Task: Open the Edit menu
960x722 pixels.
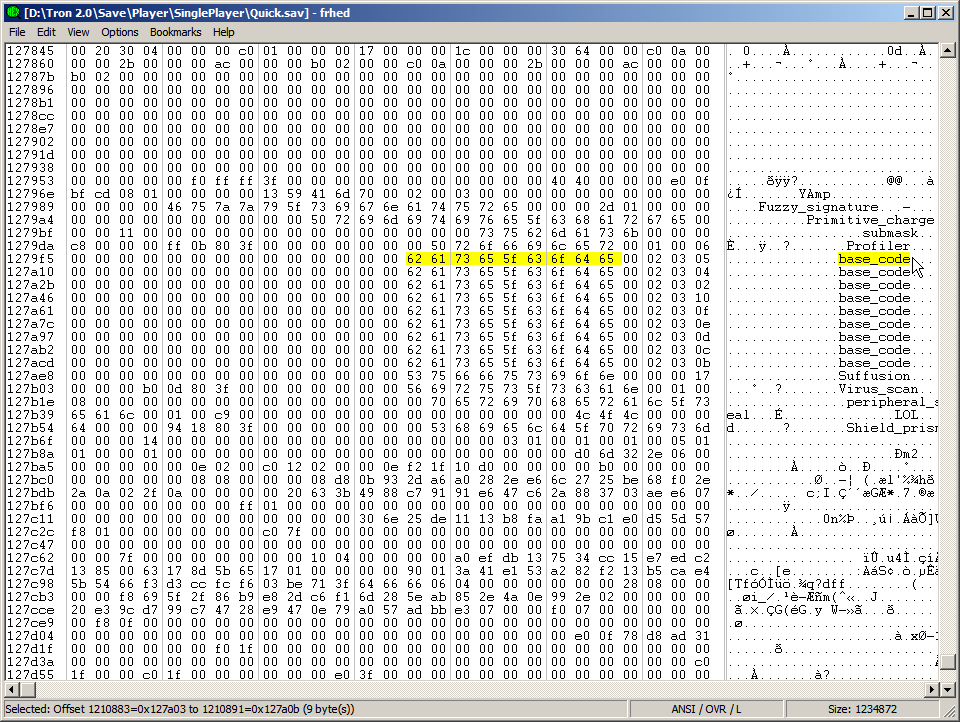Action: (x=46, y=32)
